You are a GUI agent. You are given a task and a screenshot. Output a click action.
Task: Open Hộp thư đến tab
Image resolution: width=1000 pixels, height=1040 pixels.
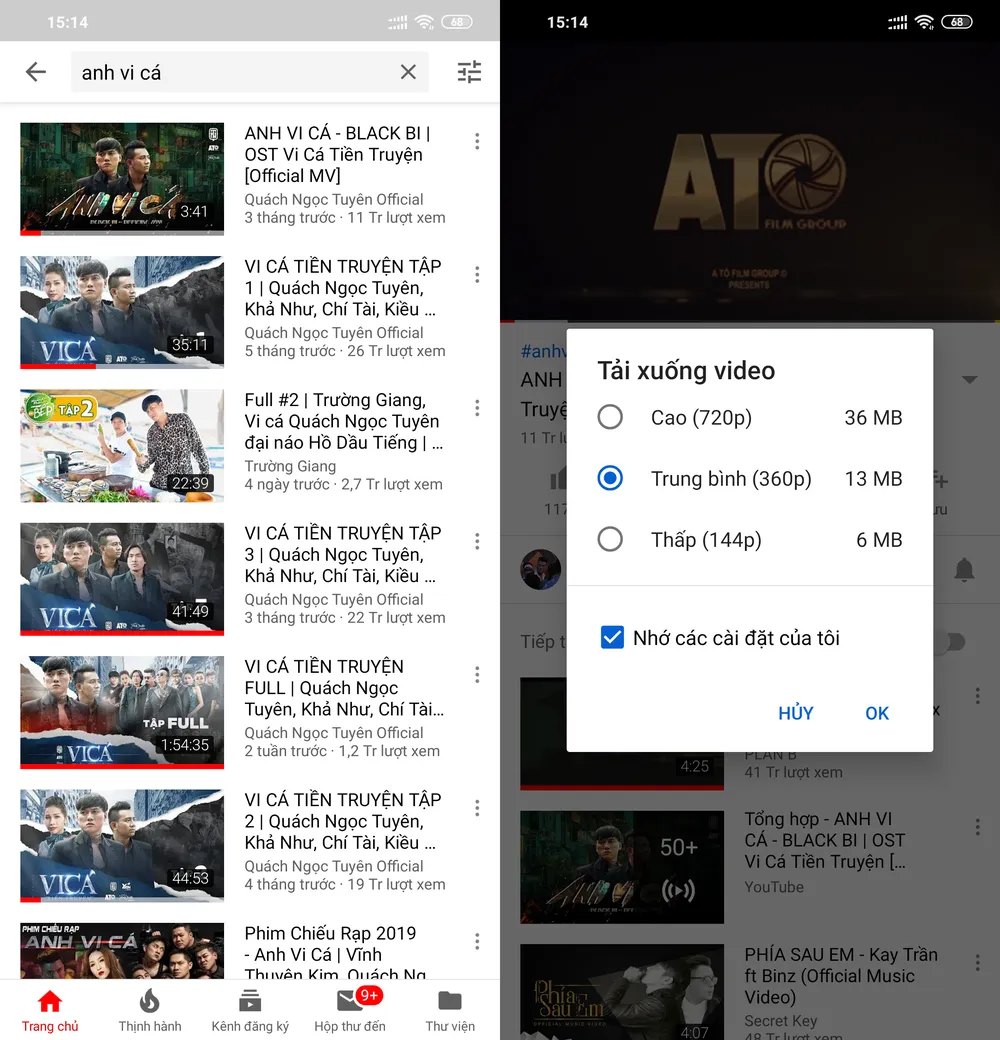(350, 1010)
